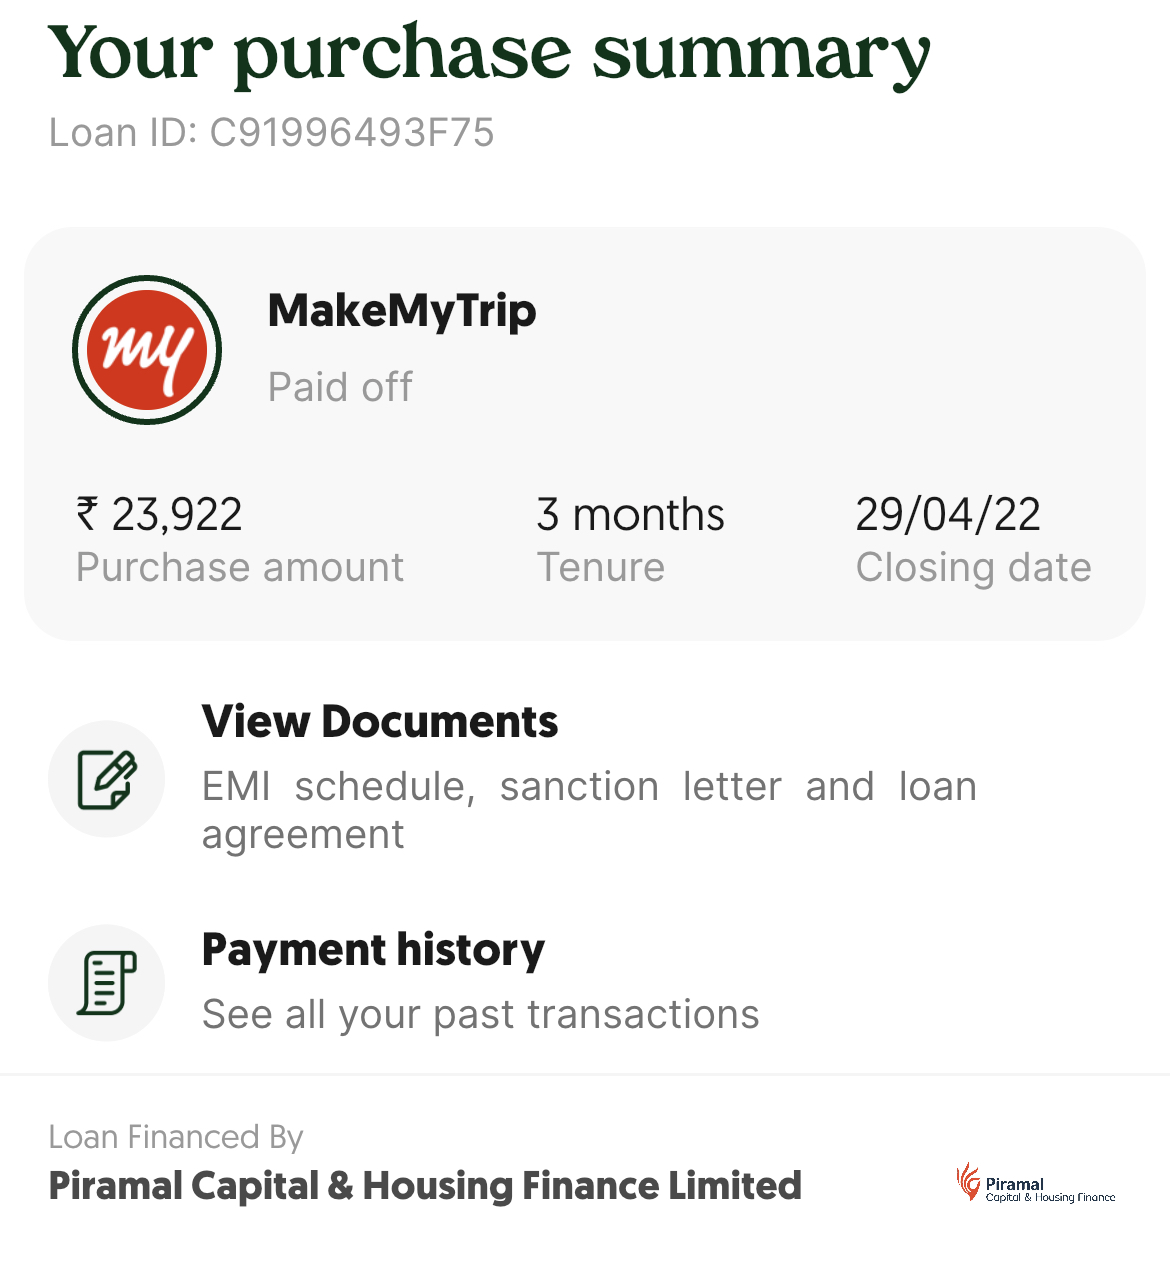Click the Paid off status label
1170x1288 pixels.
click(340, 387)
